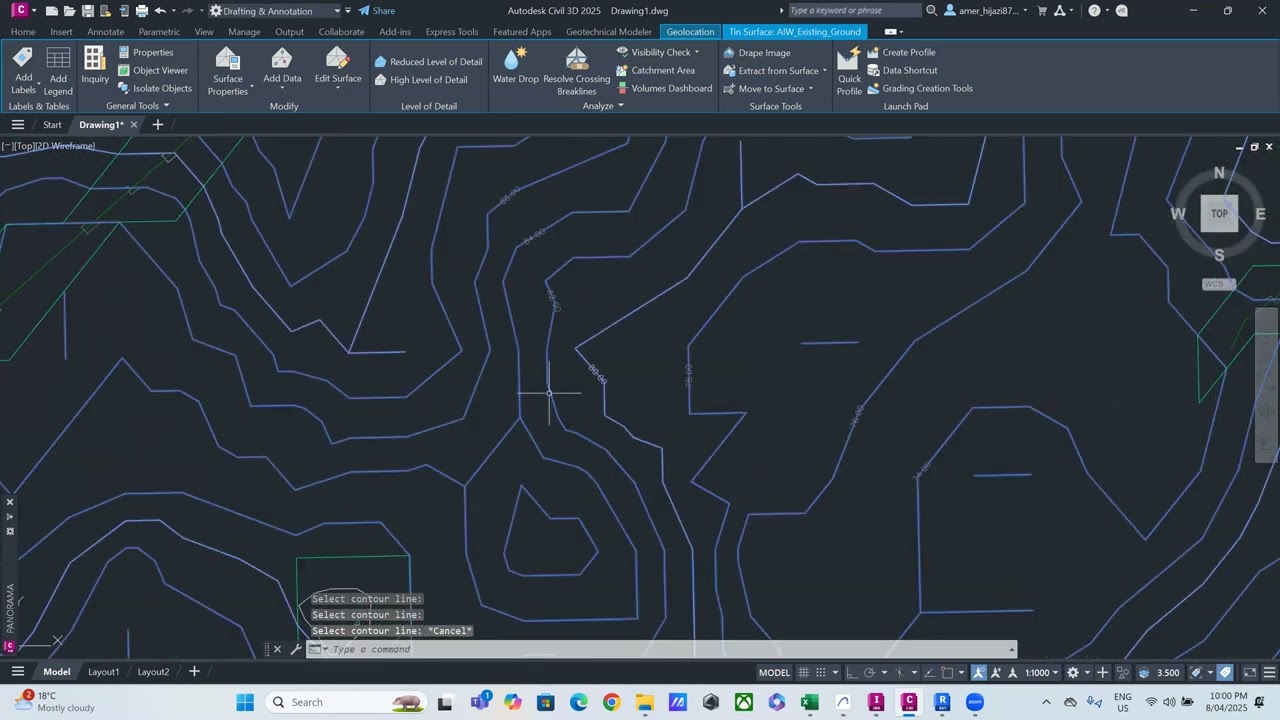Open Catchment Area tool
Screen dimensions: 1280x720
click(x=655, y=70)
